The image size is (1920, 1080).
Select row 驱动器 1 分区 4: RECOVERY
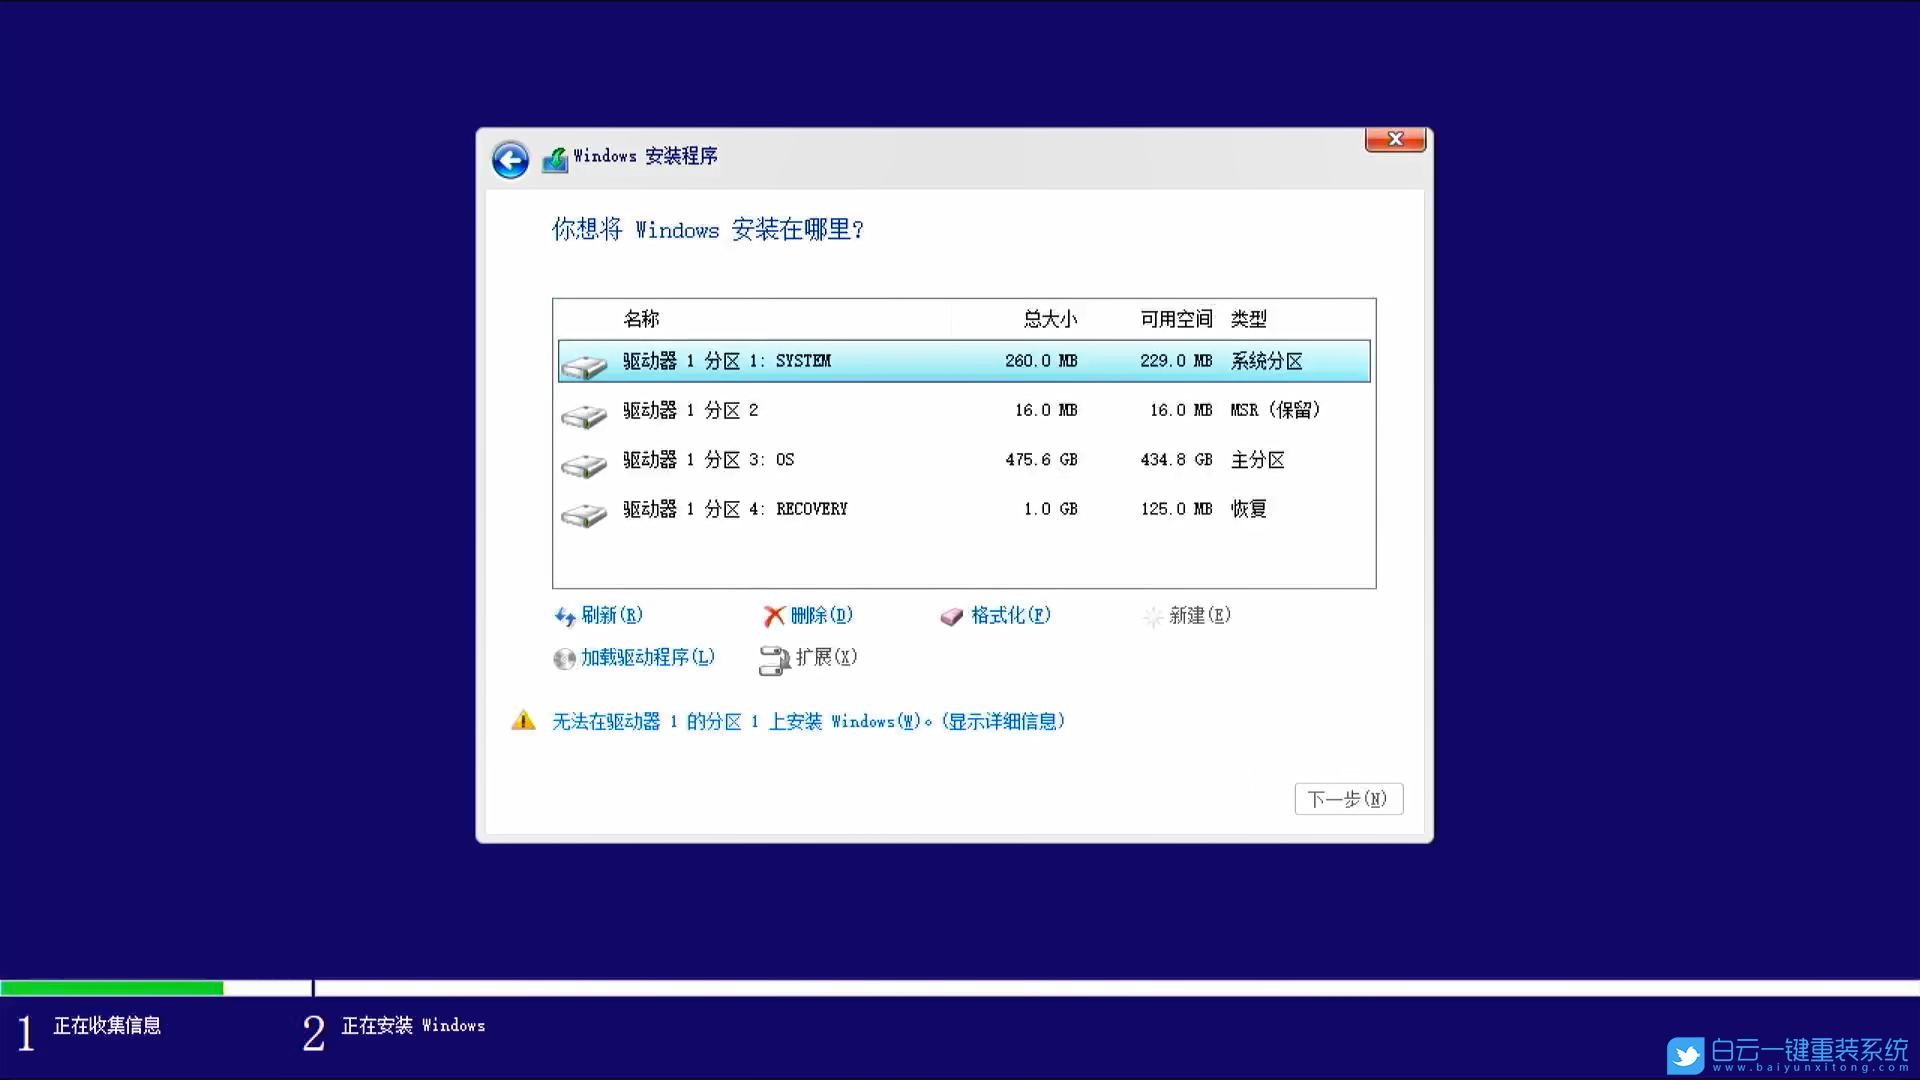(964, 509)
